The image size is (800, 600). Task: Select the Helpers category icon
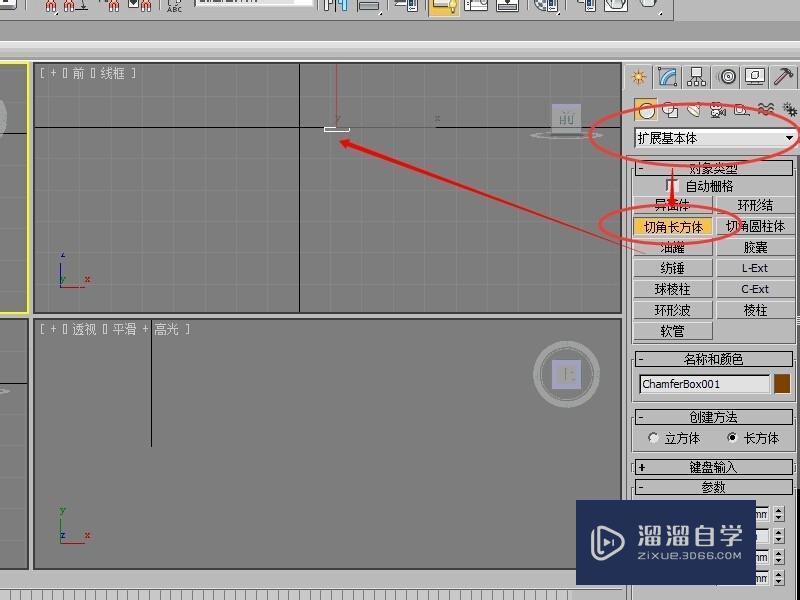(742, 109)
